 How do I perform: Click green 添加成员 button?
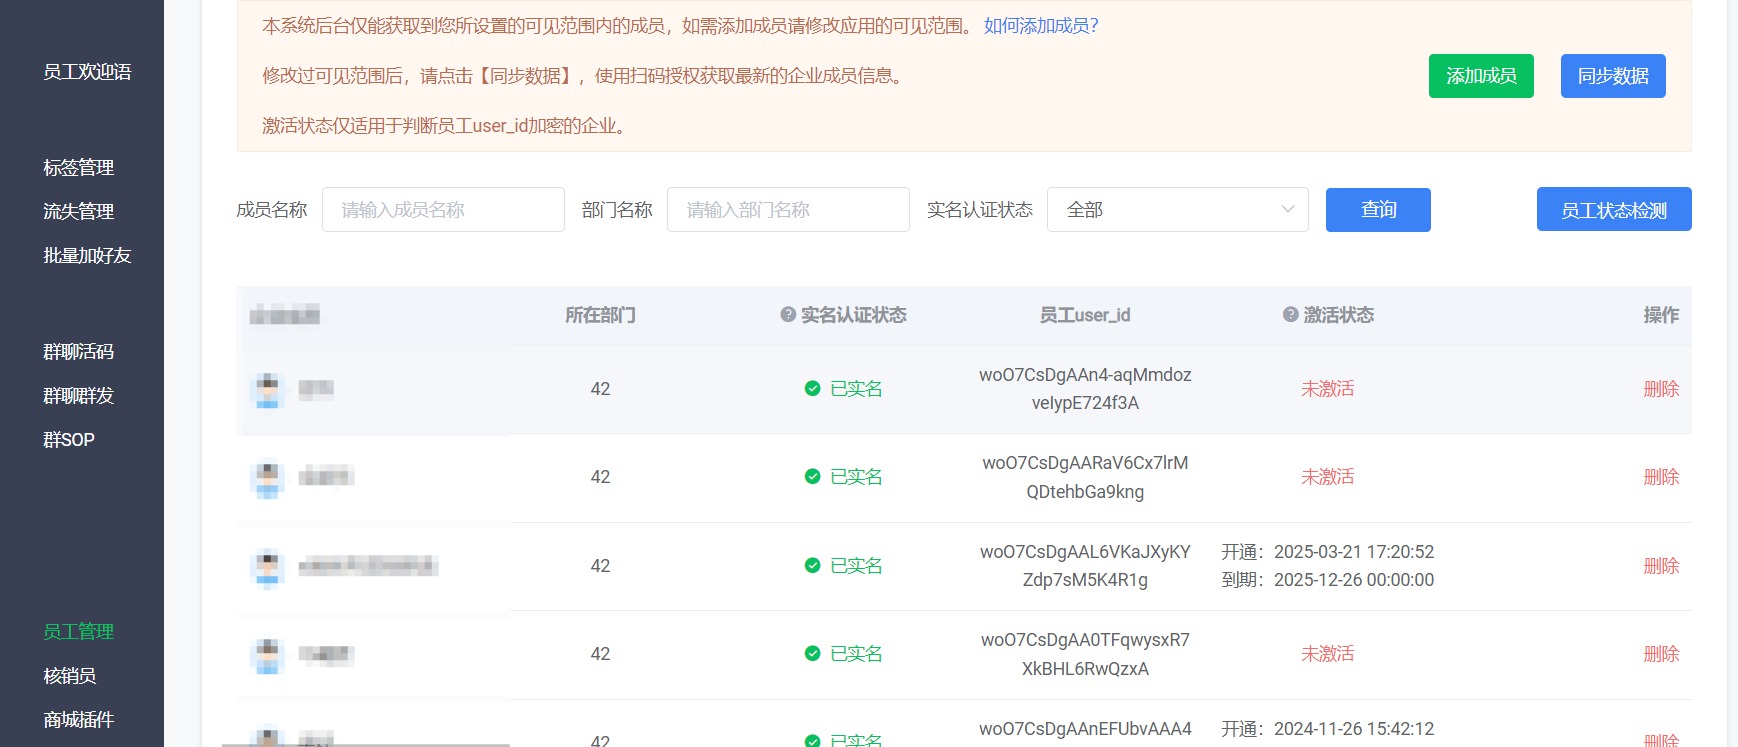(x=1480, y=76)
